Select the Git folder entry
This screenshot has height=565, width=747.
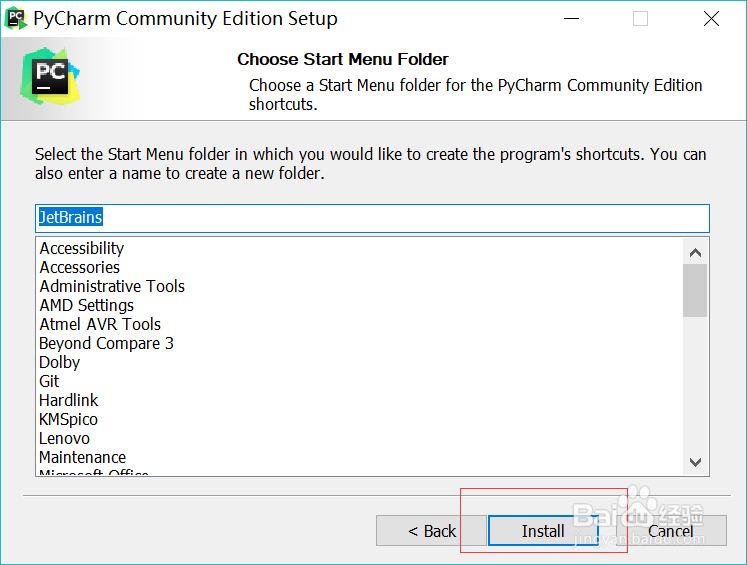tap(50, 381)
